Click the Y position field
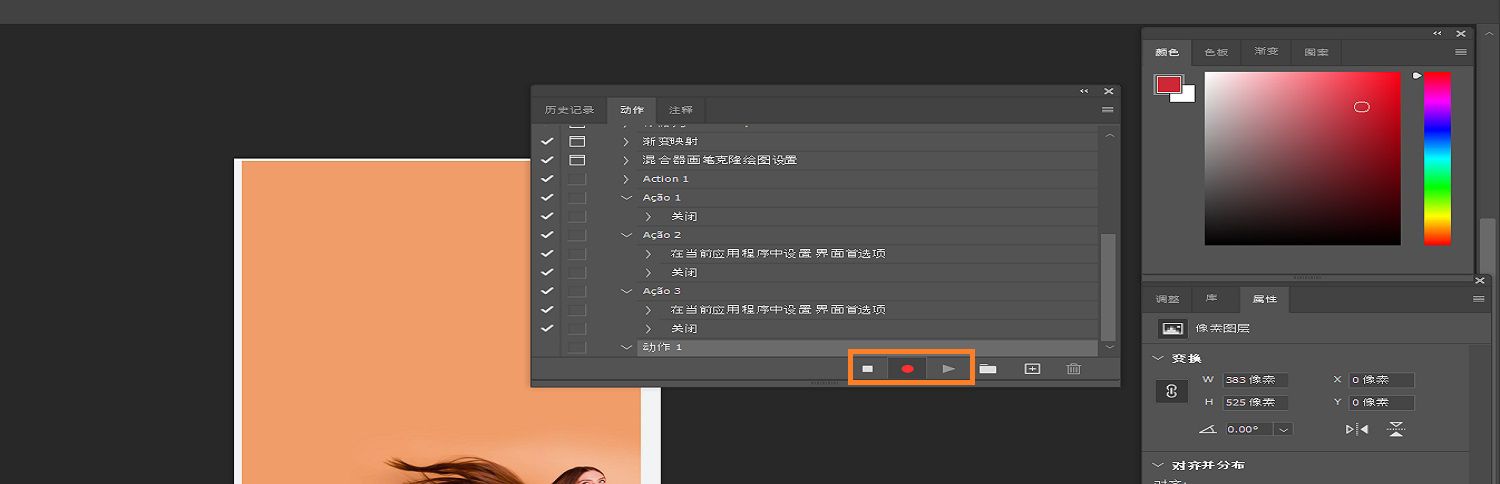 click(1381, 403)
